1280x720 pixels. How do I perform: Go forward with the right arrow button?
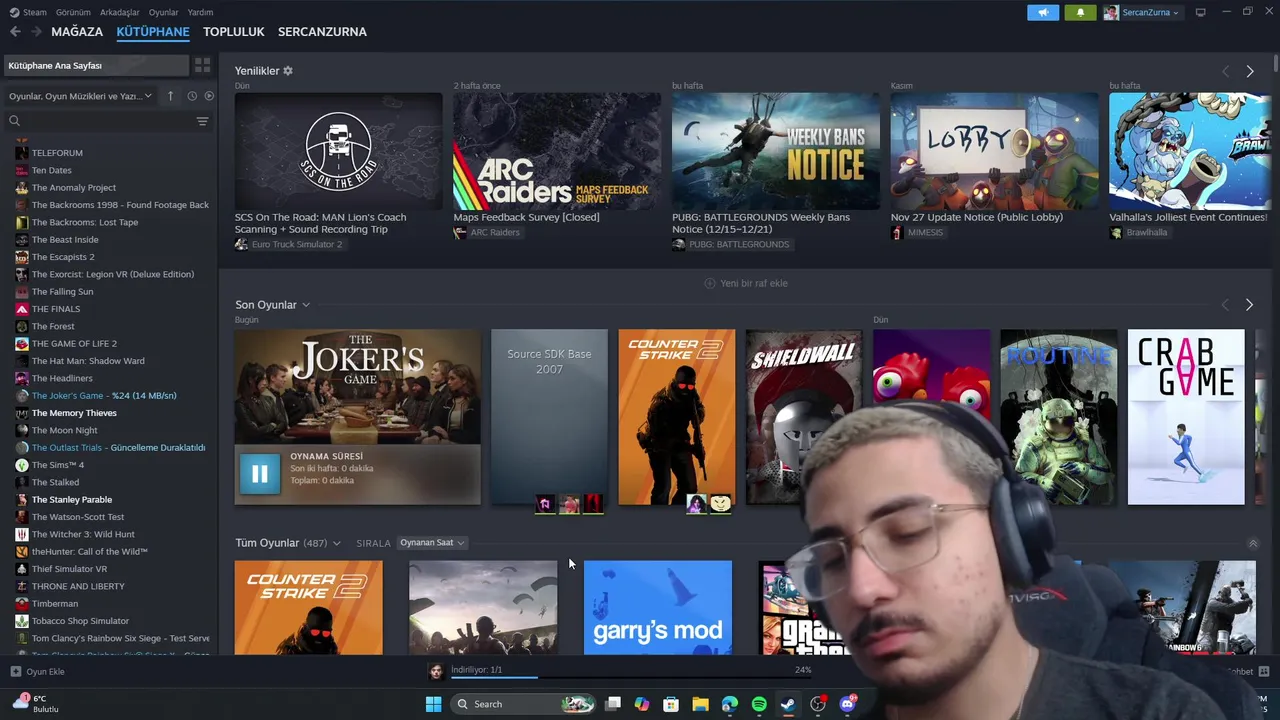[36, 32]
